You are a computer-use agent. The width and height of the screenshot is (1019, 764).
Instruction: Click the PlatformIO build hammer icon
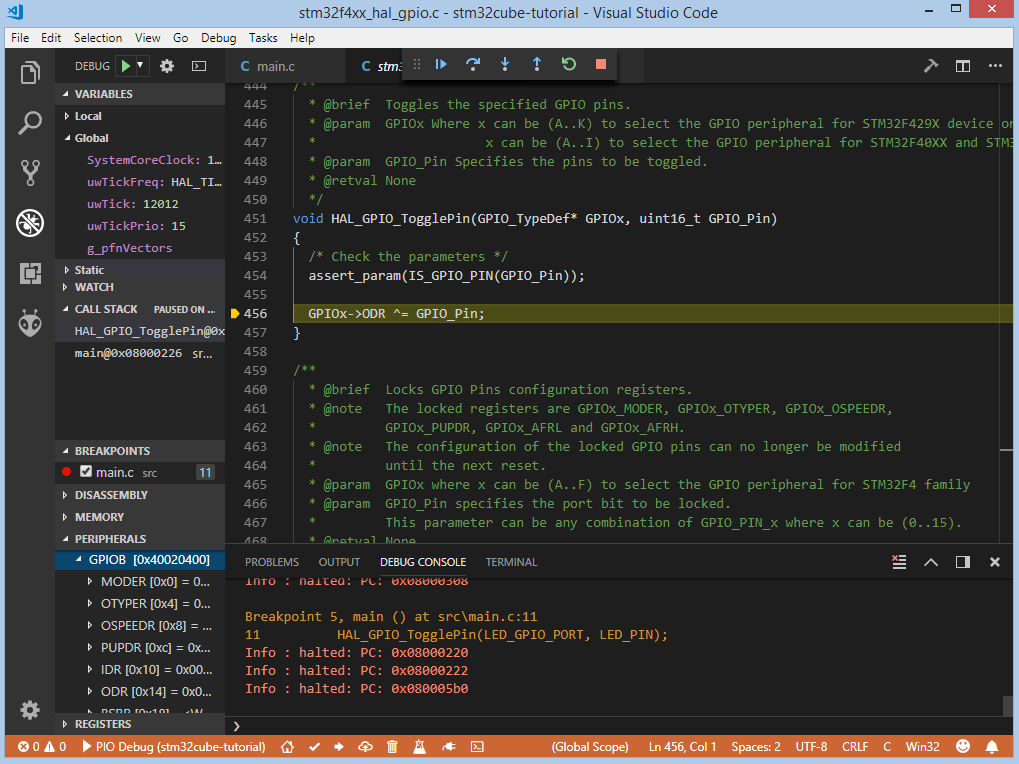pyautogui.click(x=931, y=66)
